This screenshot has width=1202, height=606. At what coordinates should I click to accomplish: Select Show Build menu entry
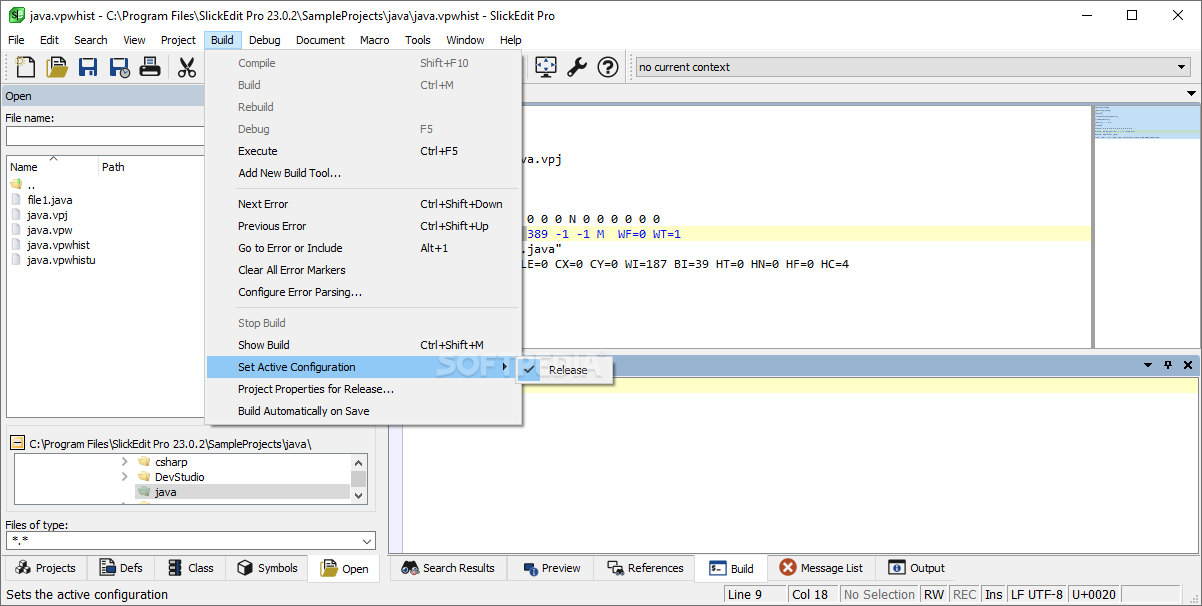coord(363,345)
